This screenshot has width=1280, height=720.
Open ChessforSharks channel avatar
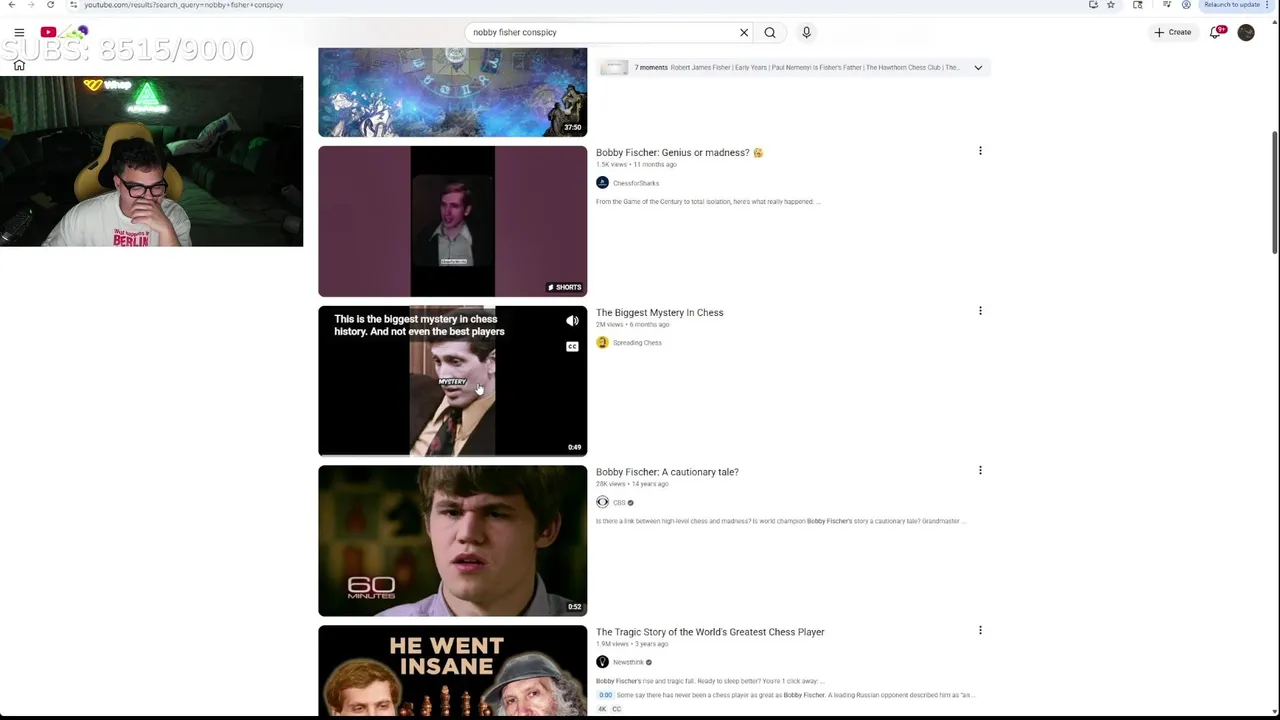click(602, 183)
